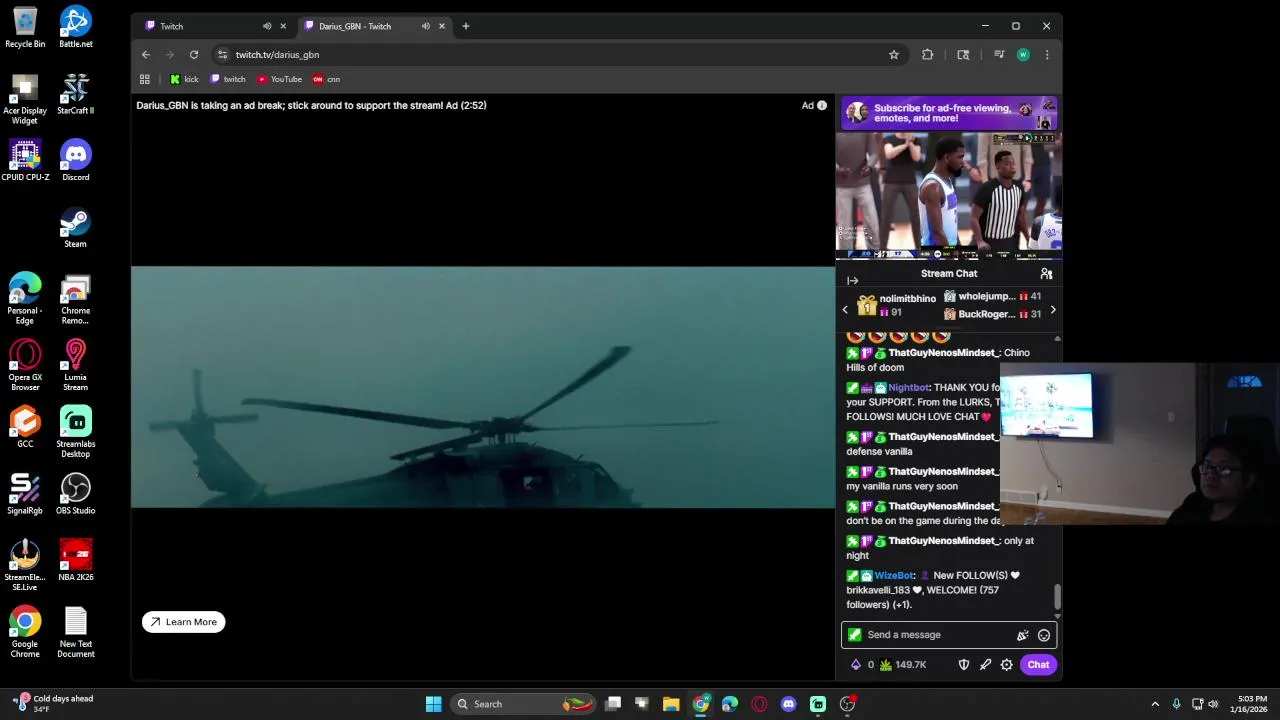Show ad info icon next to Ad label
1280x720 pixels.
tap(822, 105)
